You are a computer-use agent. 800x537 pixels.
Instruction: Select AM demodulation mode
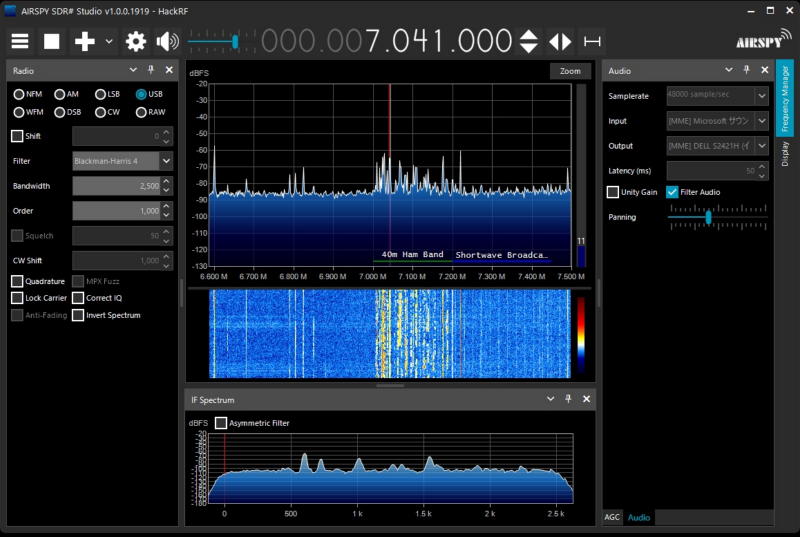[x=67, y=94]
